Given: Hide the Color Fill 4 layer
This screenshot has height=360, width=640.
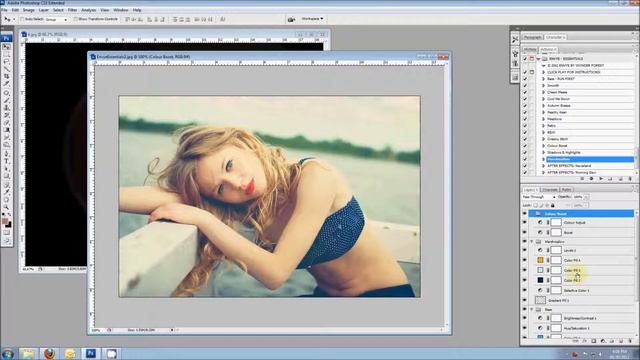Looking at the screenshot, I should coord(524,260).
